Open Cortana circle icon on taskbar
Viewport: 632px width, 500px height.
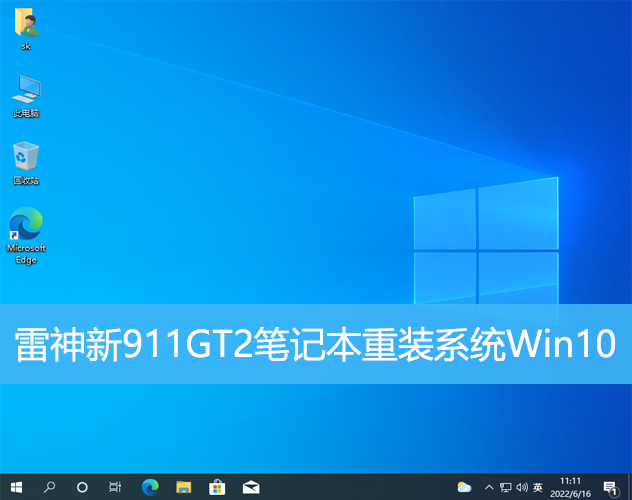pos(82,487)
